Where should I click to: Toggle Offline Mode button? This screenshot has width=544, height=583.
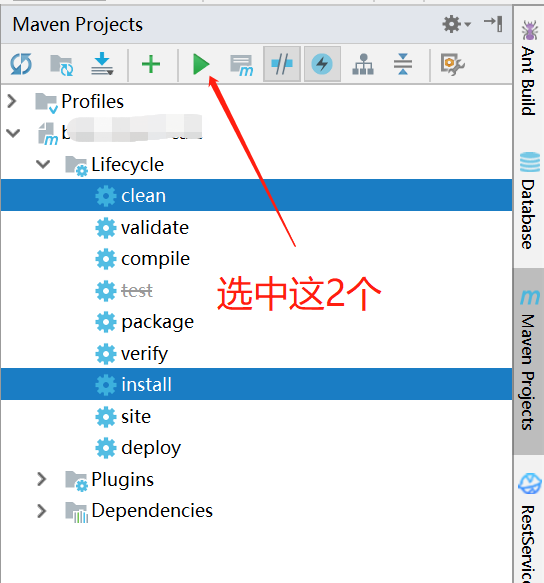(282, 64)
